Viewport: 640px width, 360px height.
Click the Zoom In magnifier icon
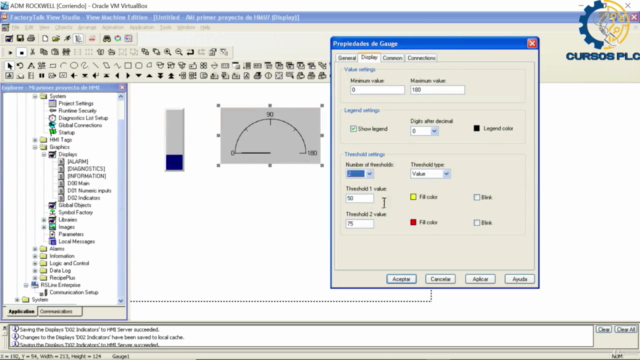tap(168, 52)
